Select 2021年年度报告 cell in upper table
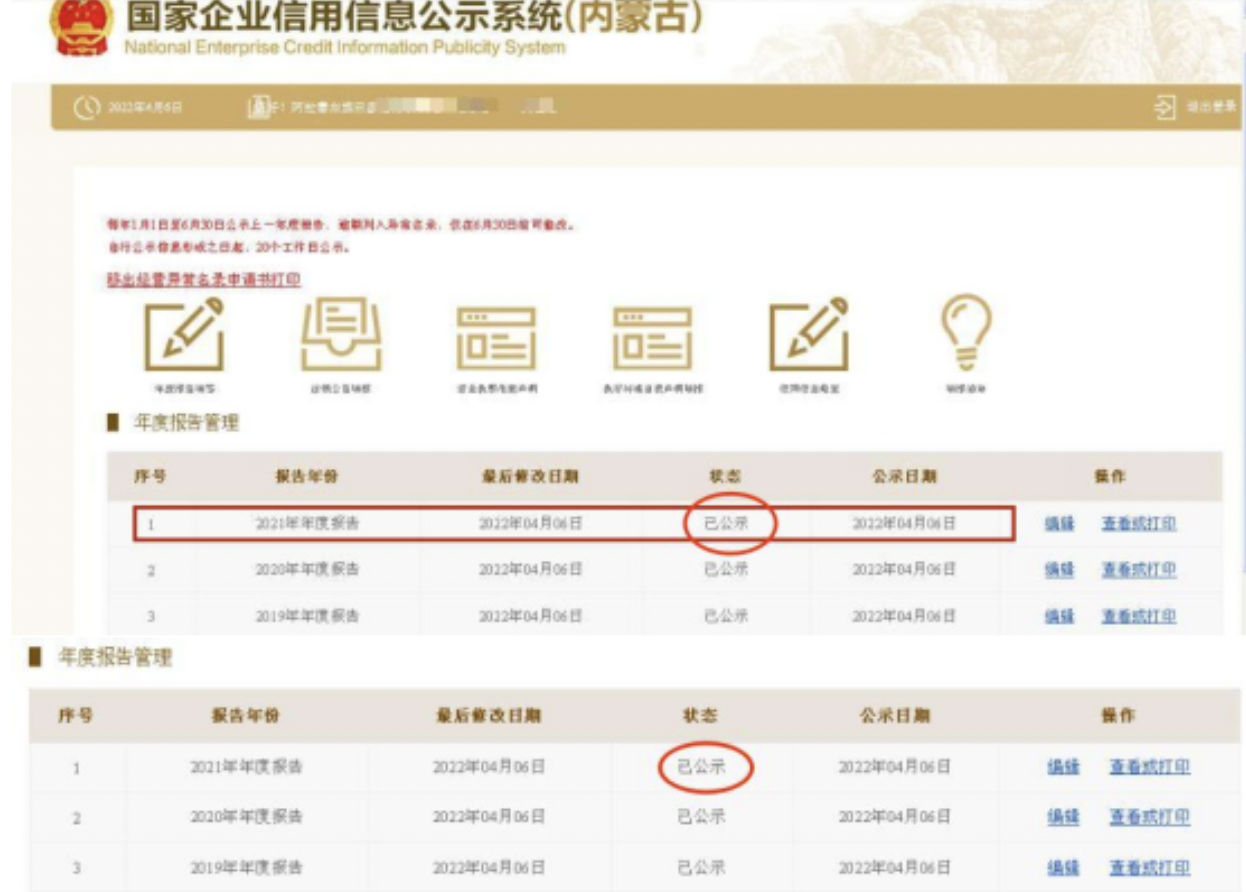 coord(307,524)
